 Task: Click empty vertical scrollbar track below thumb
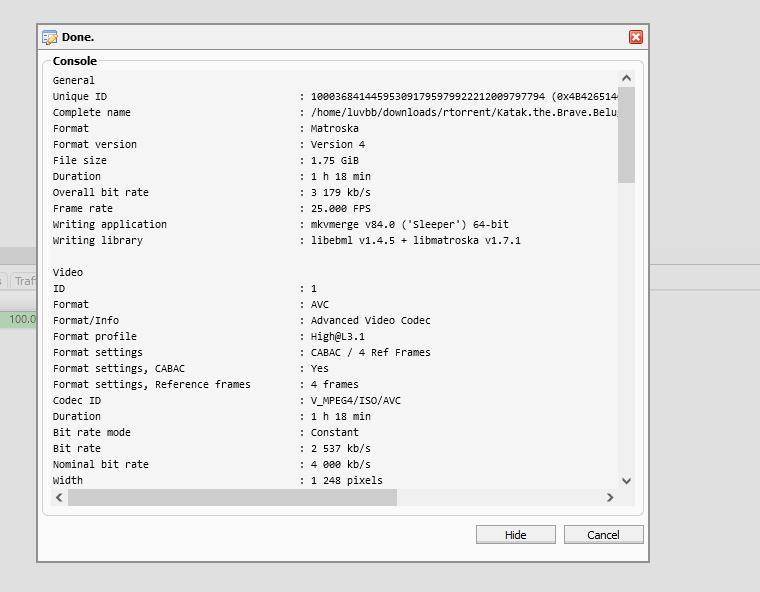click(x=626, y=330)
